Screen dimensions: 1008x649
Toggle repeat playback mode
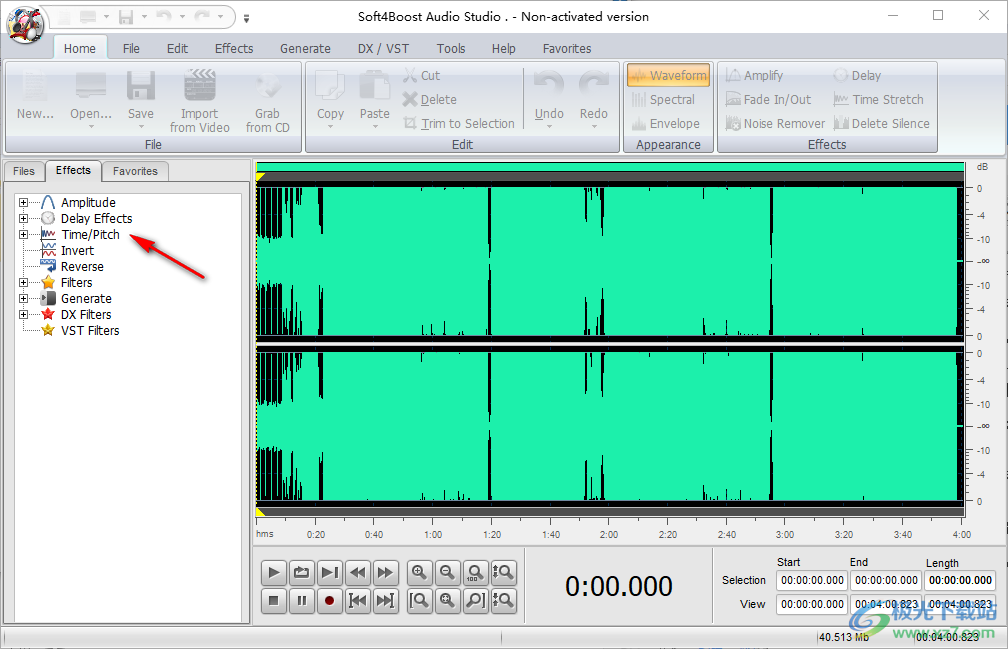coord(301,572)
